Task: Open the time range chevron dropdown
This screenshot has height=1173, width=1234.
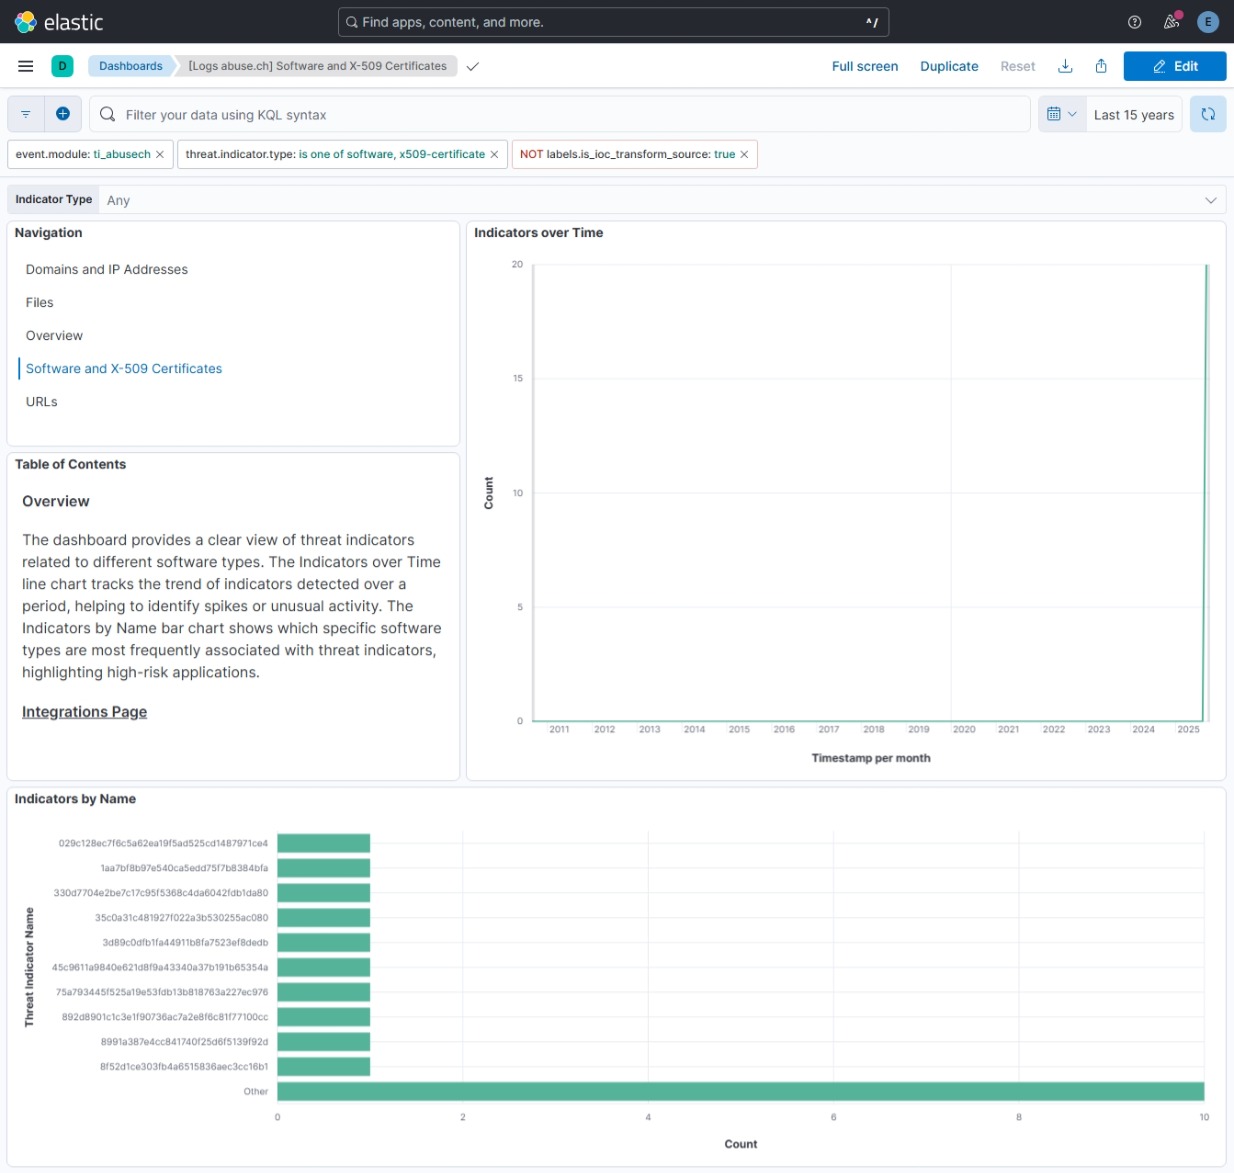Action: (x=1075, y=114)
